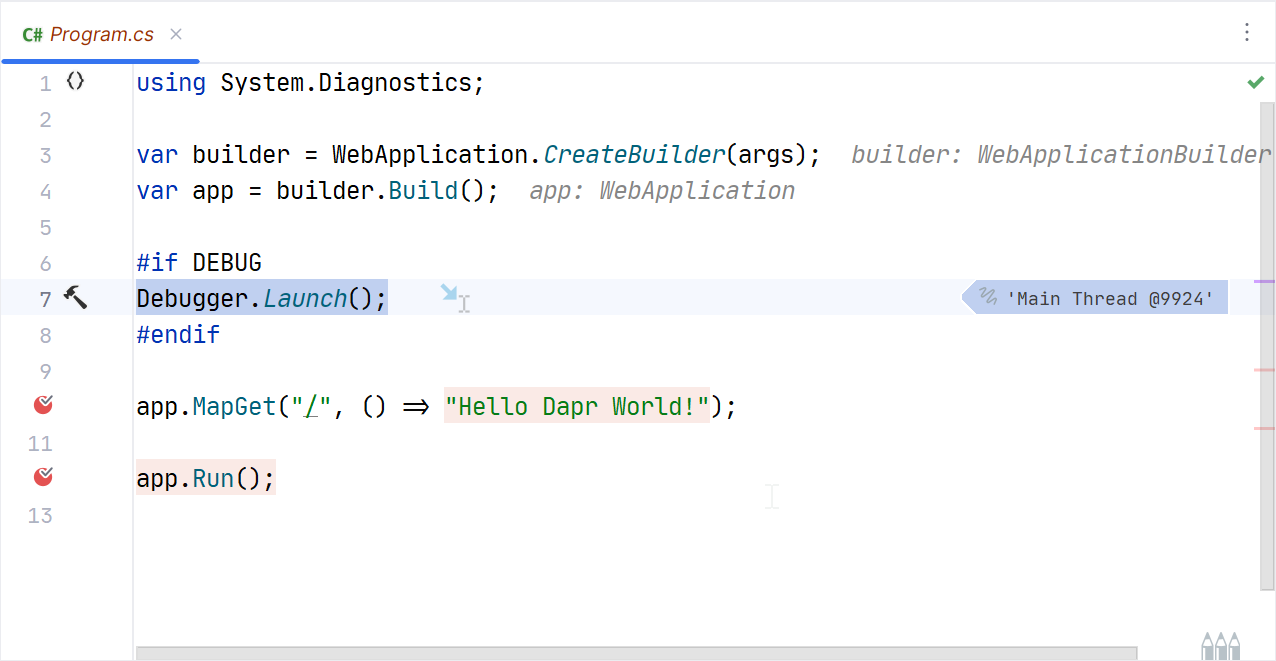Toggle the breakpoint on the app.Run line
The image size is (1276, 661).
(42, 477)
